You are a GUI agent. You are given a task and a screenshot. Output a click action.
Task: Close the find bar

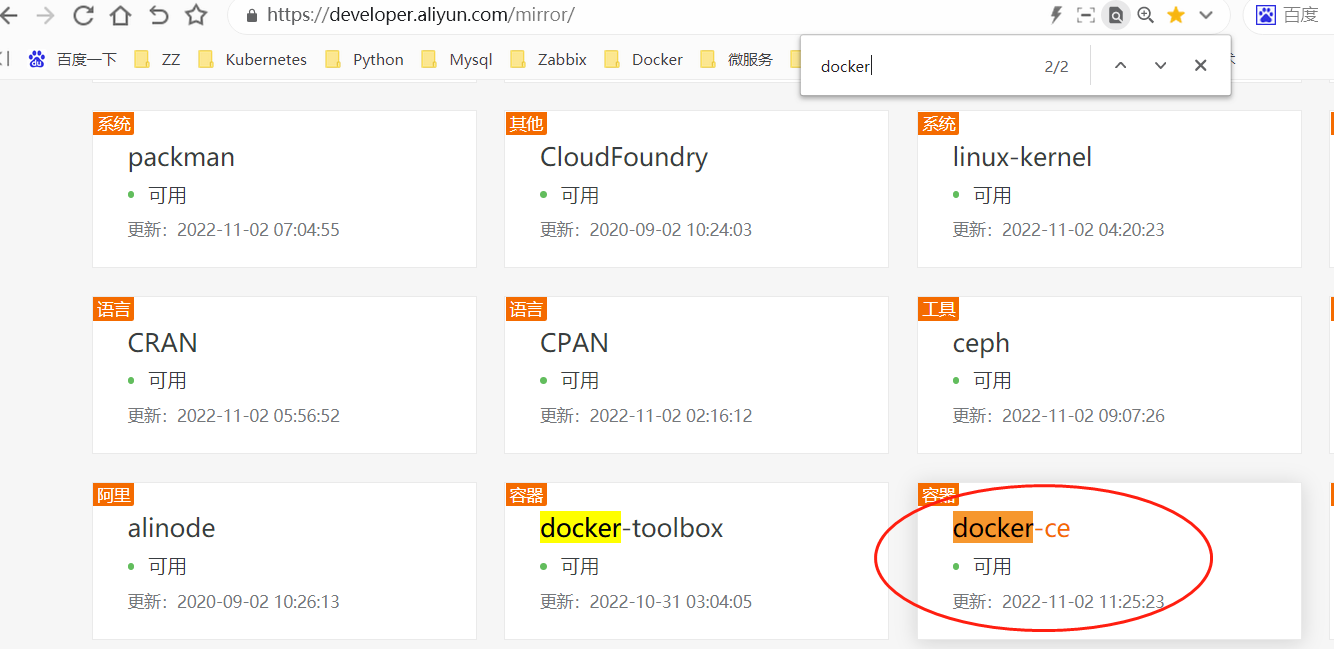click(1201, 66)
